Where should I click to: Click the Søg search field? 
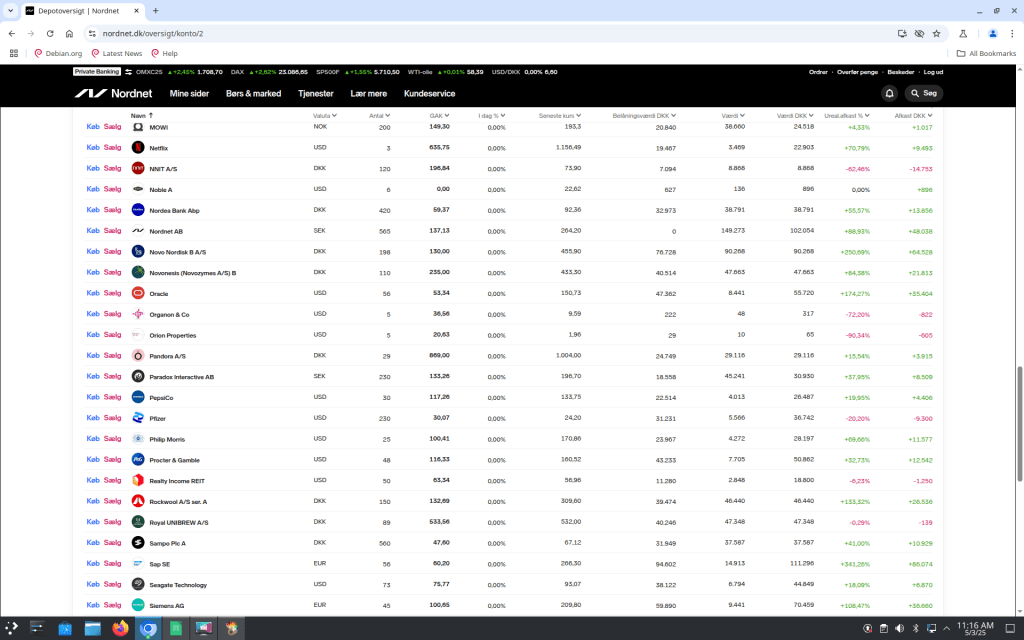[x=924, y=93]
